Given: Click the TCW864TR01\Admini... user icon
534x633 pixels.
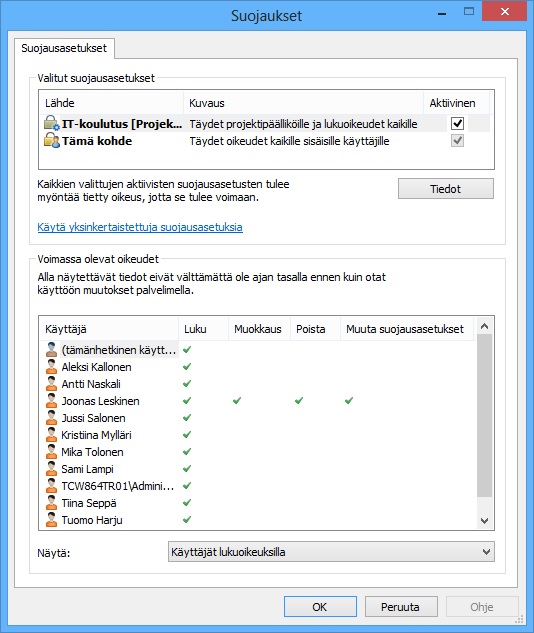Looking at the screenshot, I should pos(51,486).
